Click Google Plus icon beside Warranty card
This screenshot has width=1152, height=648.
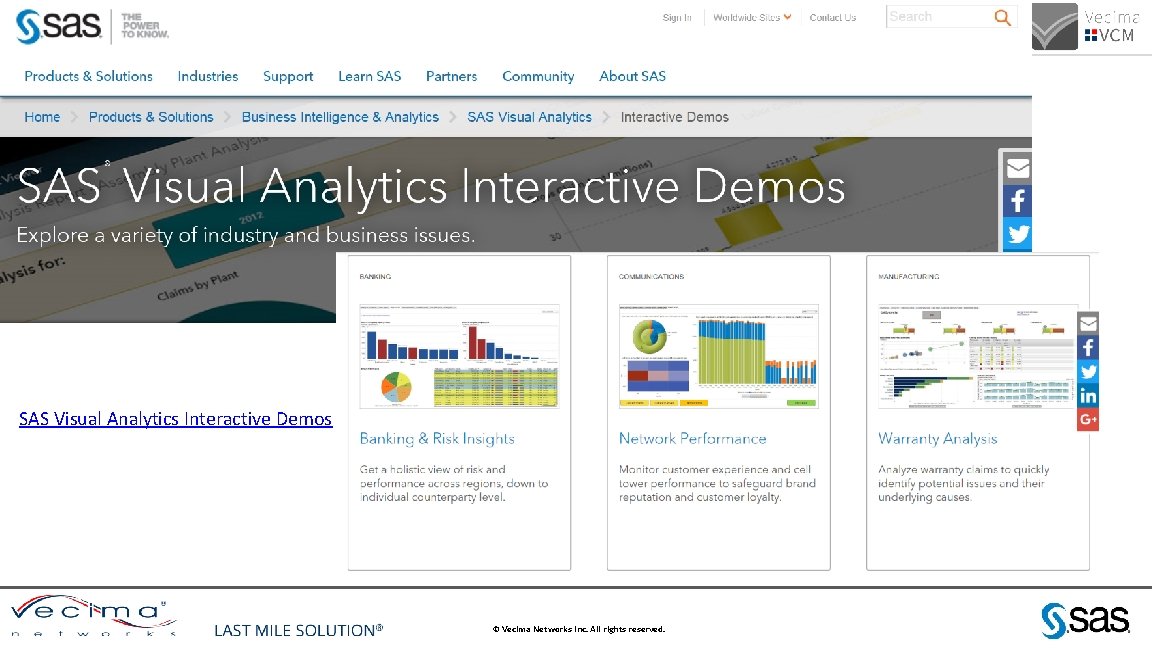pos(1088,420)
